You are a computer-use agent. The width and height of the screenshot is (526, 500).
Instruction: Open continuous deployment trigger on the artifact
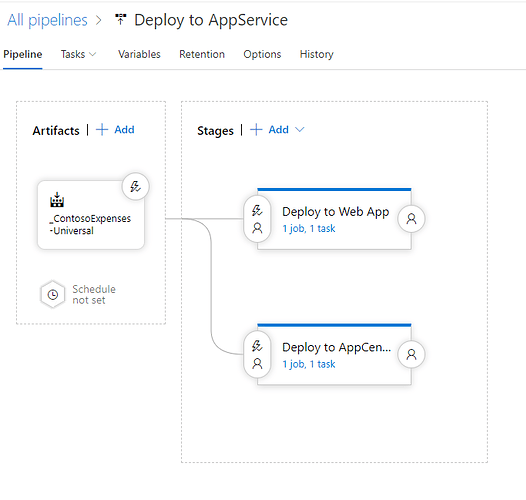136,187
